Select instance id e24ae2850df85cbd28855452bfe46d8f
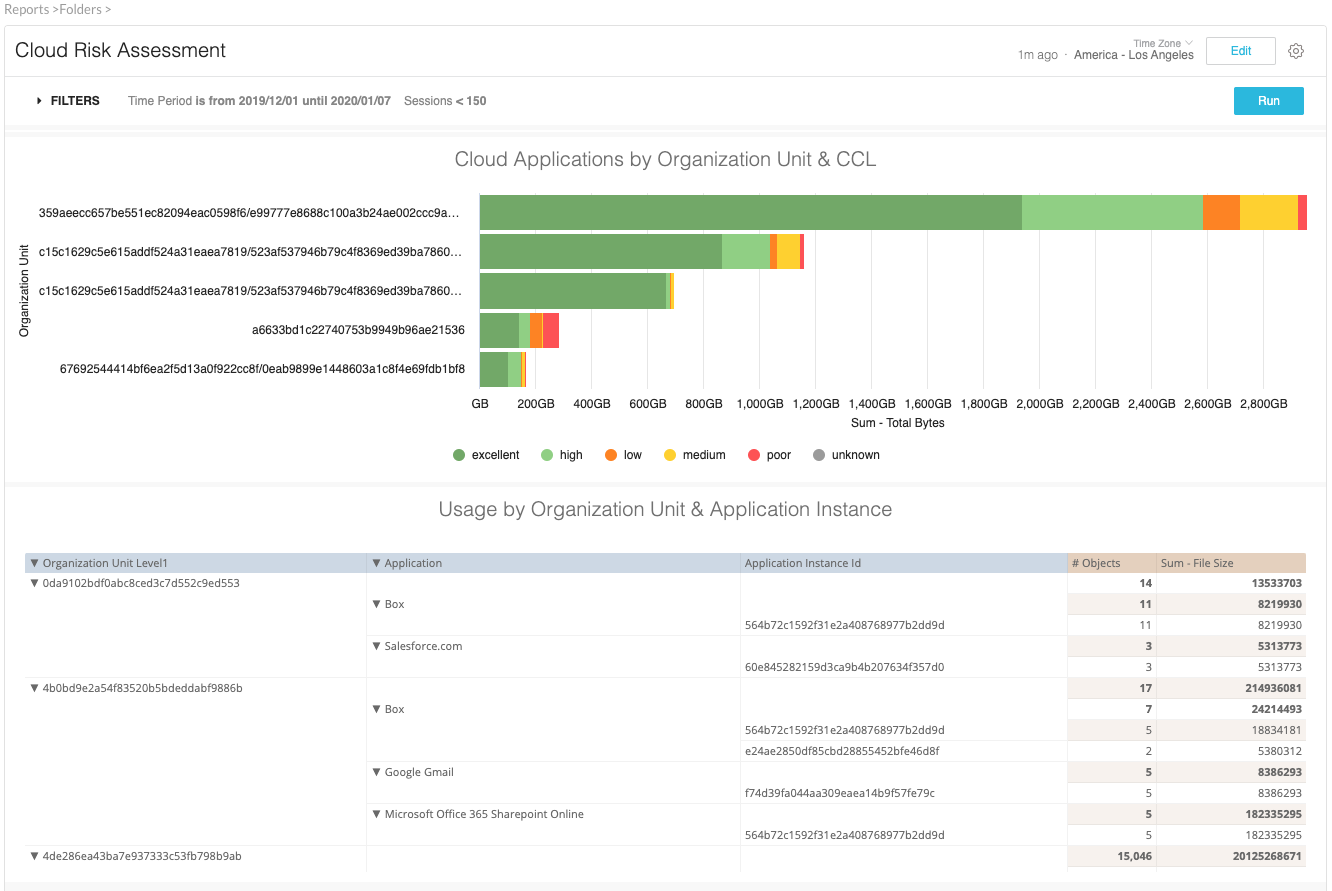1332x891 pixels. coord(842,751)
